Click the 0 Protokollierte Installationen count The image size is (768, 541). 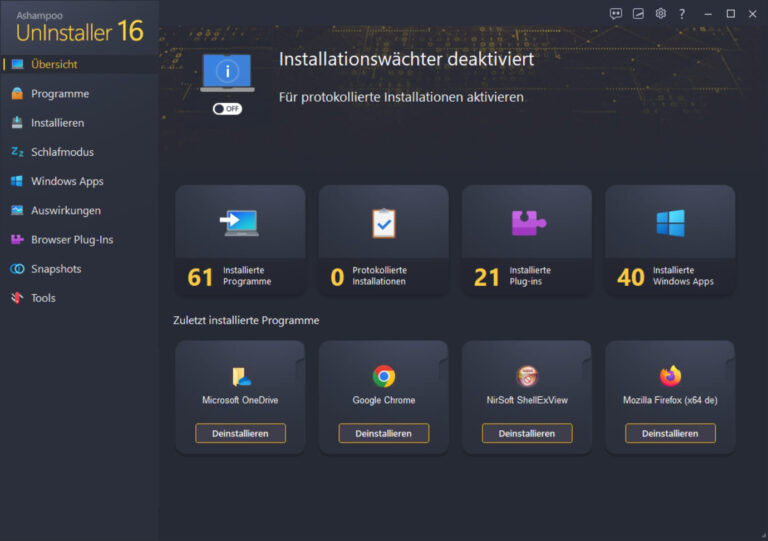[x=337, y=277]
